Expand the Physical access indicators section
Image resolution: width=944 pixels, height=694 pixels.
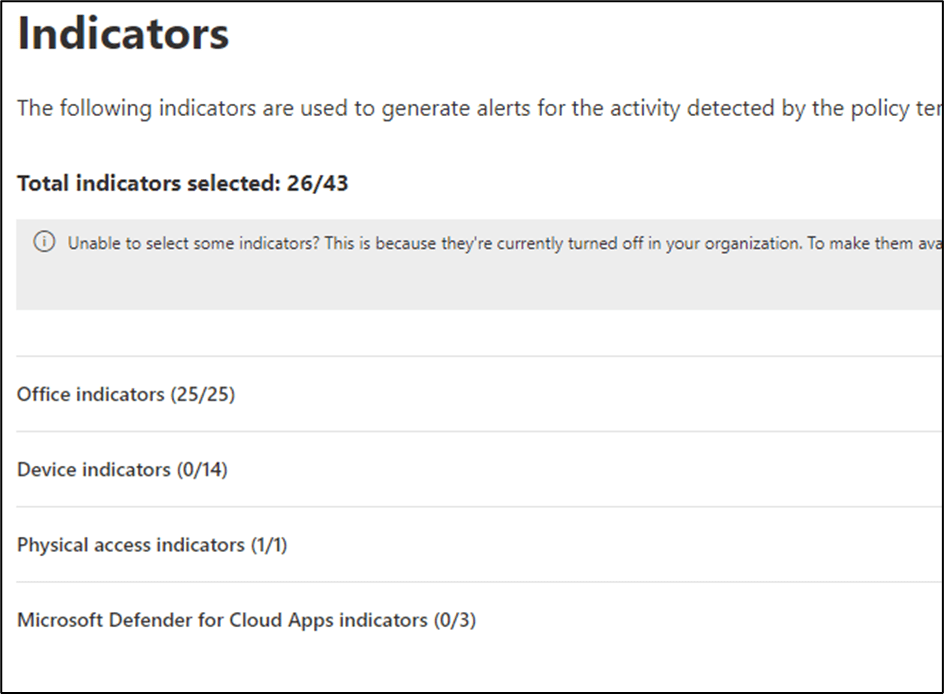tap(130, 545)
